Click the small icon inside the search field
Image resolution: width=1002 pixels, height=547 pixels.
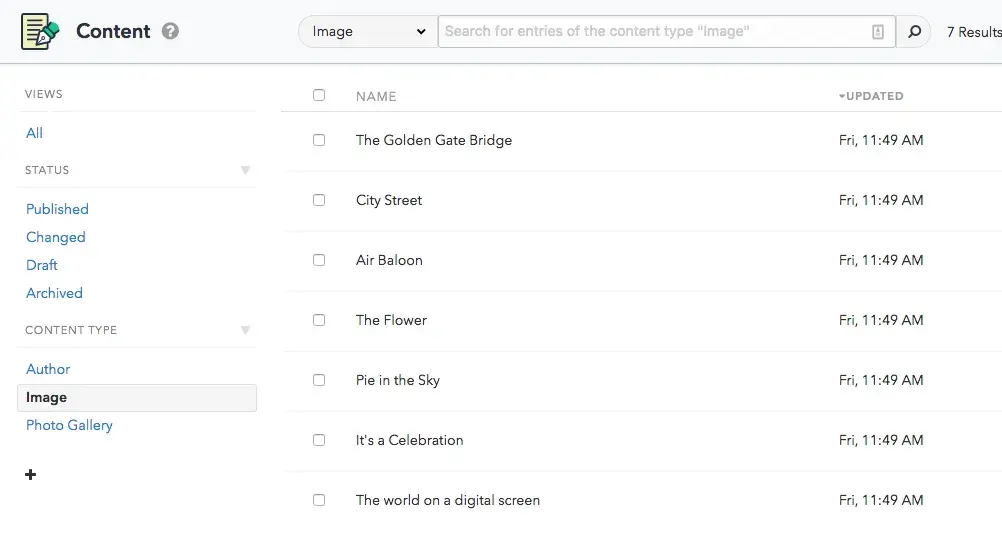pos(878,32)
